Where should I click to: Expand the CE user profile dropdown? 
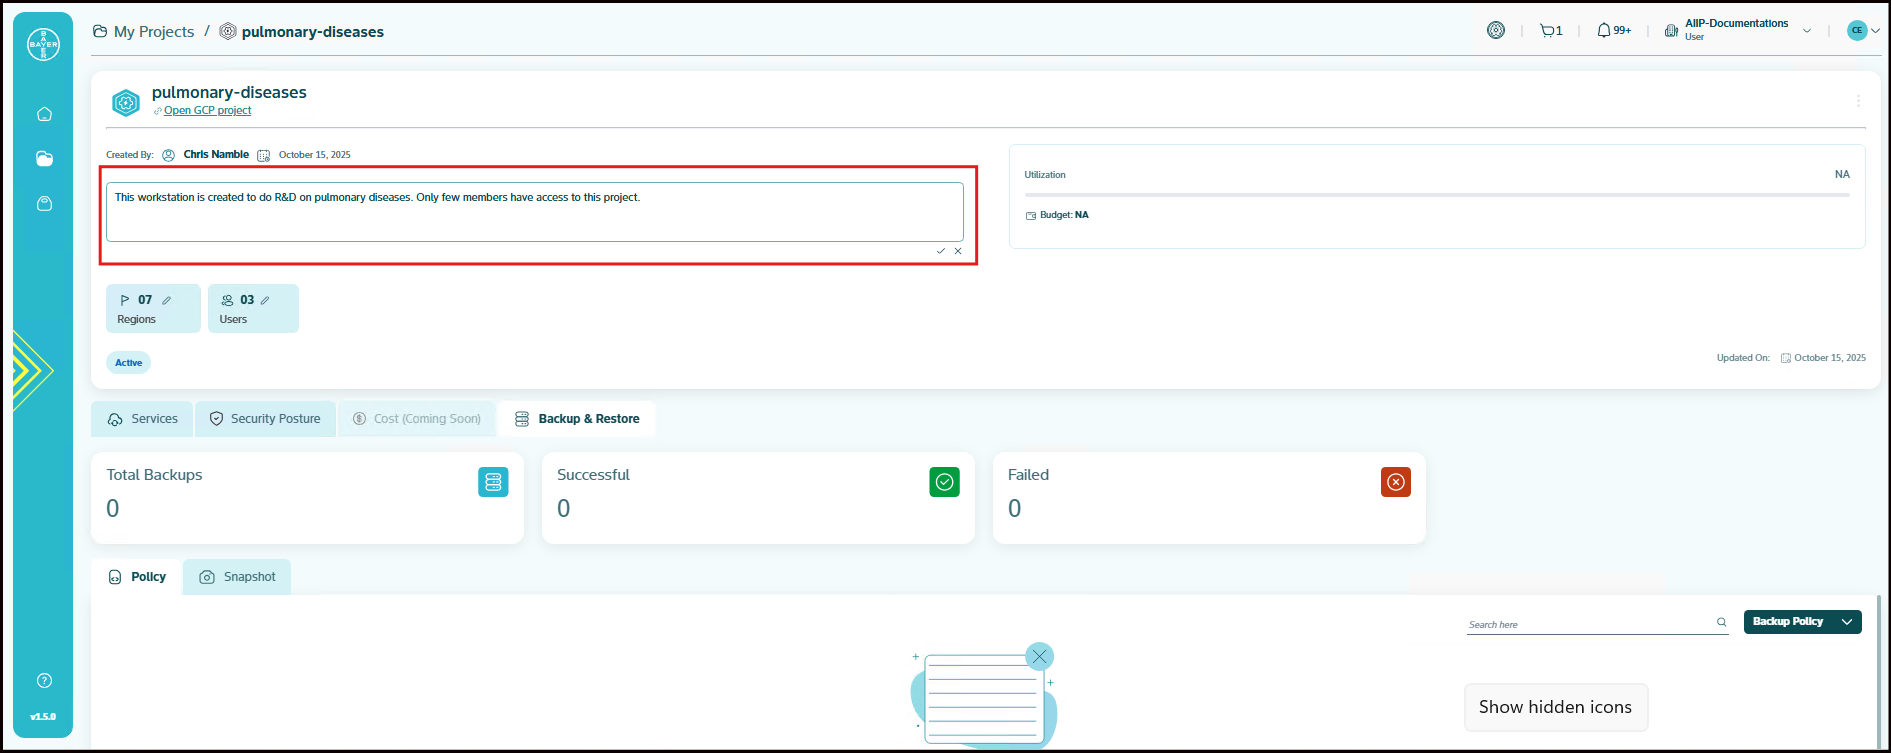(1864, 31)
